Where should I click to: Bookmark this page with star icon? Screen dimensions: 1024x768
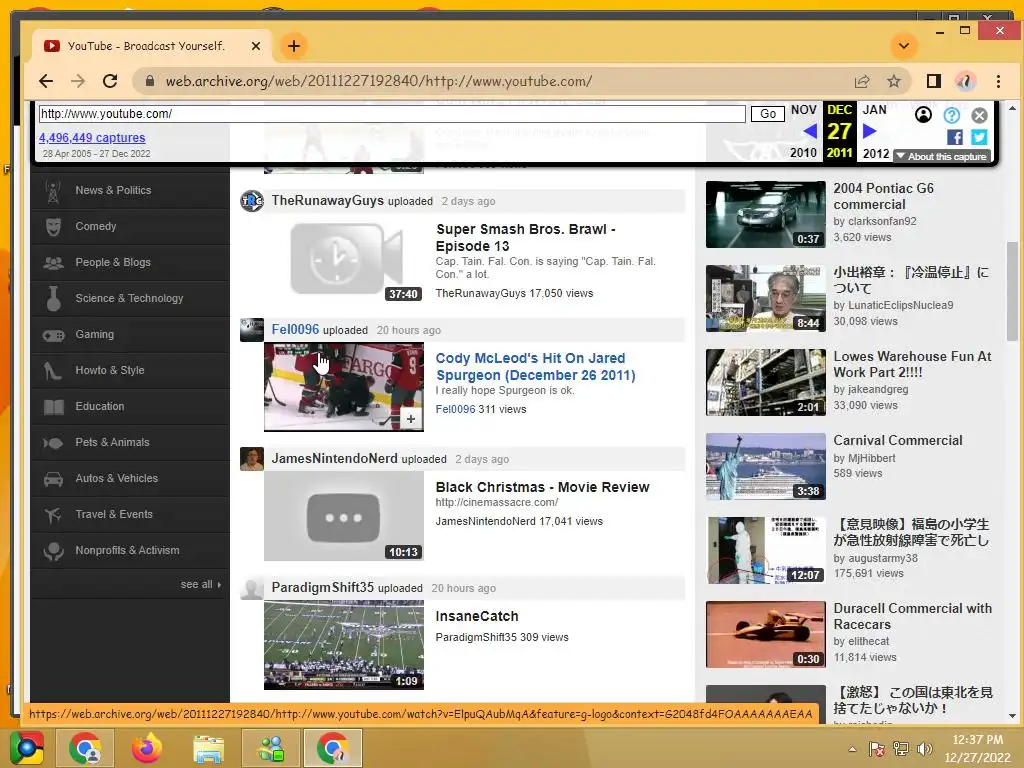coord(894,81)
